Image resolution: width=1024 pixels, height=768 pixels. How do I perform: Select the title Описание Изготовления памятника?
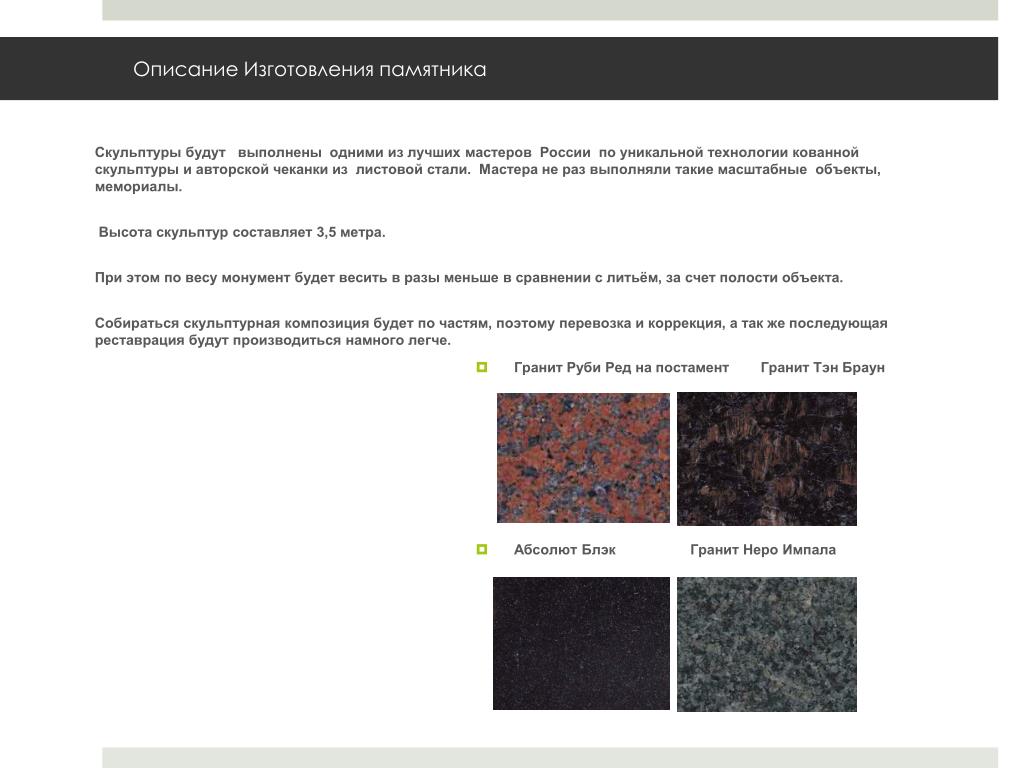coord(310,69)
